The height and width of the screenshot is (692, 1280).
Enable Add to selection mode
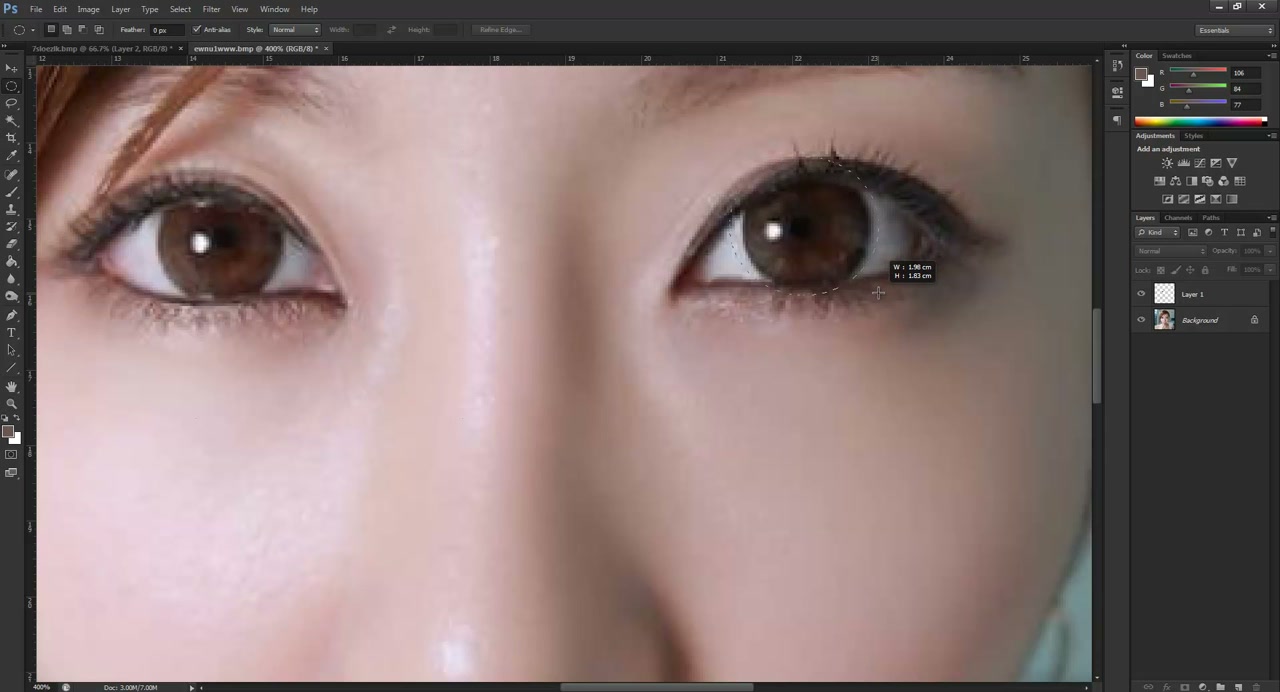(x=67, y=30)
